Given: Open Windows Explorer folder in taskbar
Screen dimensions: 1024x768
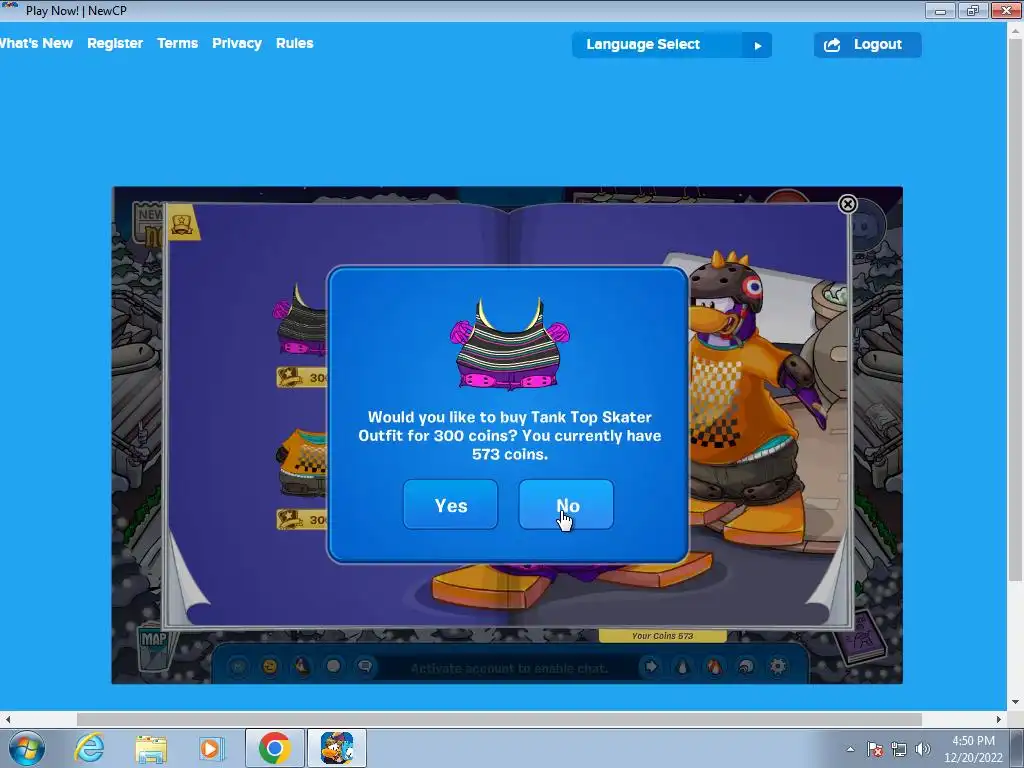Looking at the screenshot, I should coord(151,748).
